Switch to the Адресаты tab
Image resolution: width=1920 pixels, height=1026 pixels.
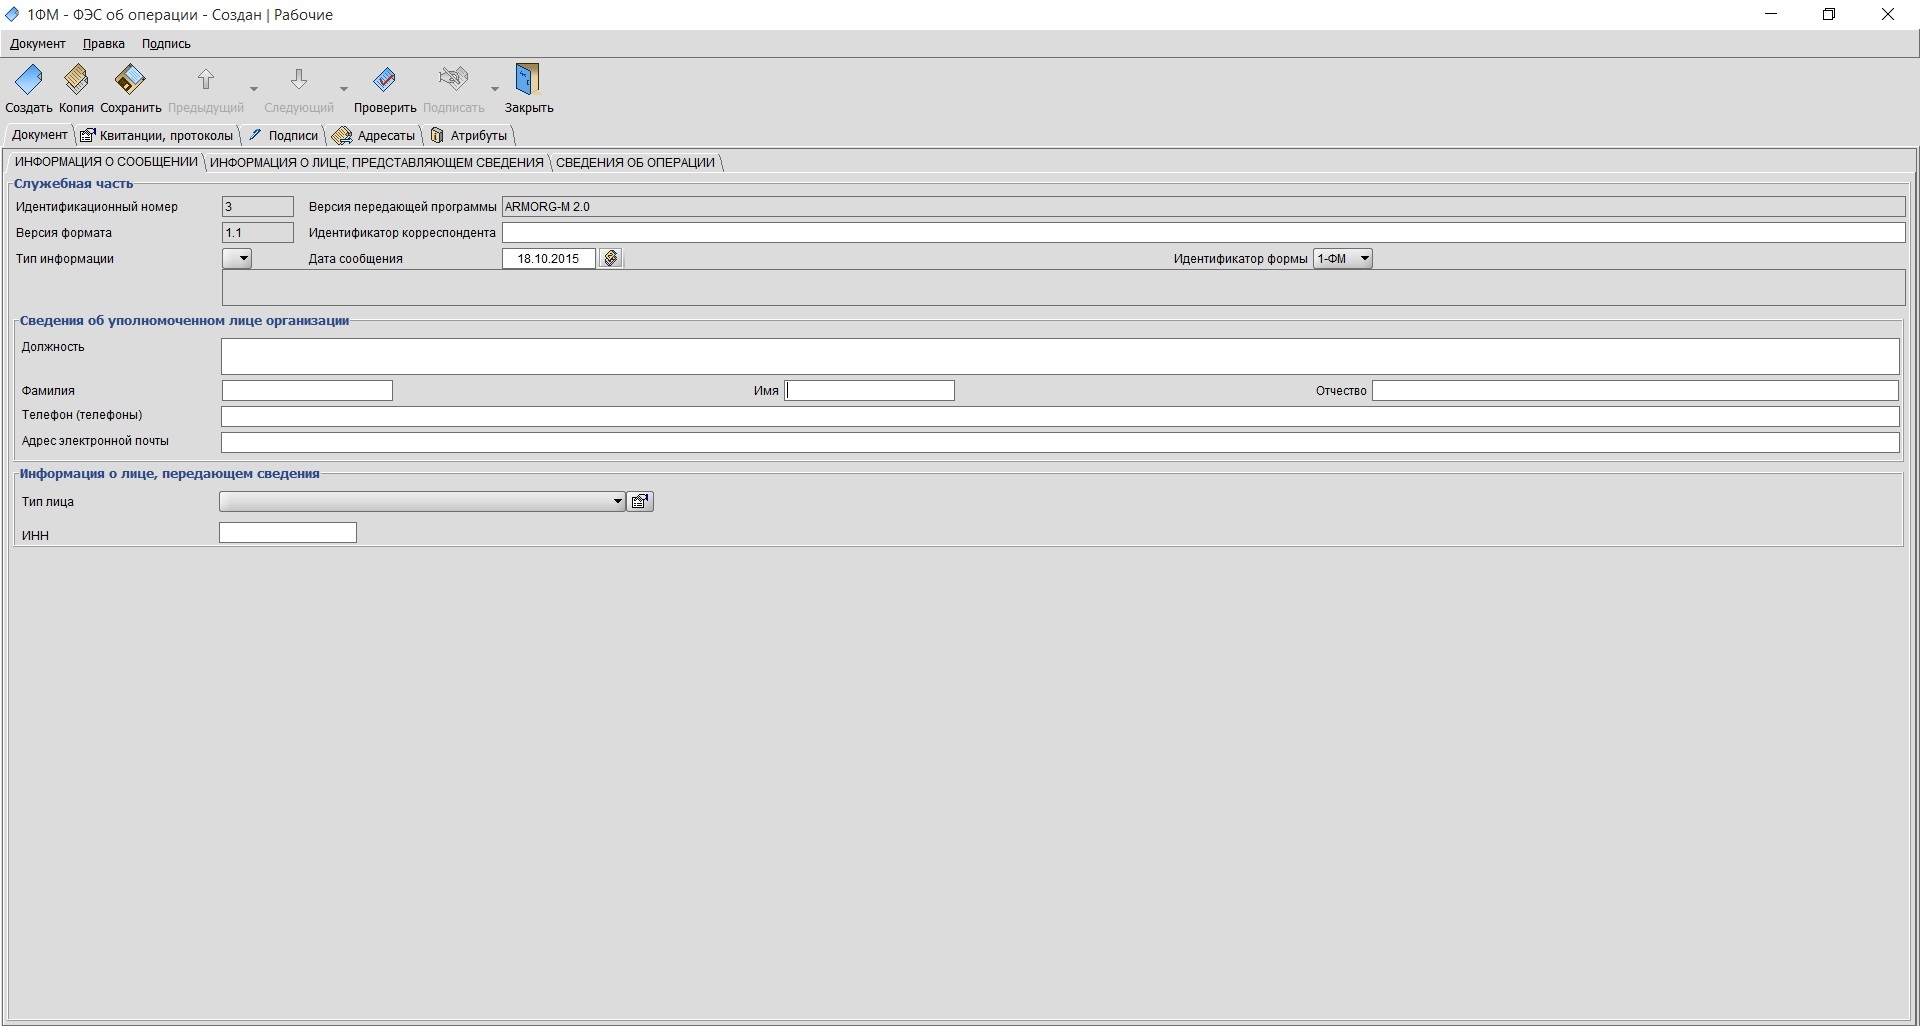[374, 136]
